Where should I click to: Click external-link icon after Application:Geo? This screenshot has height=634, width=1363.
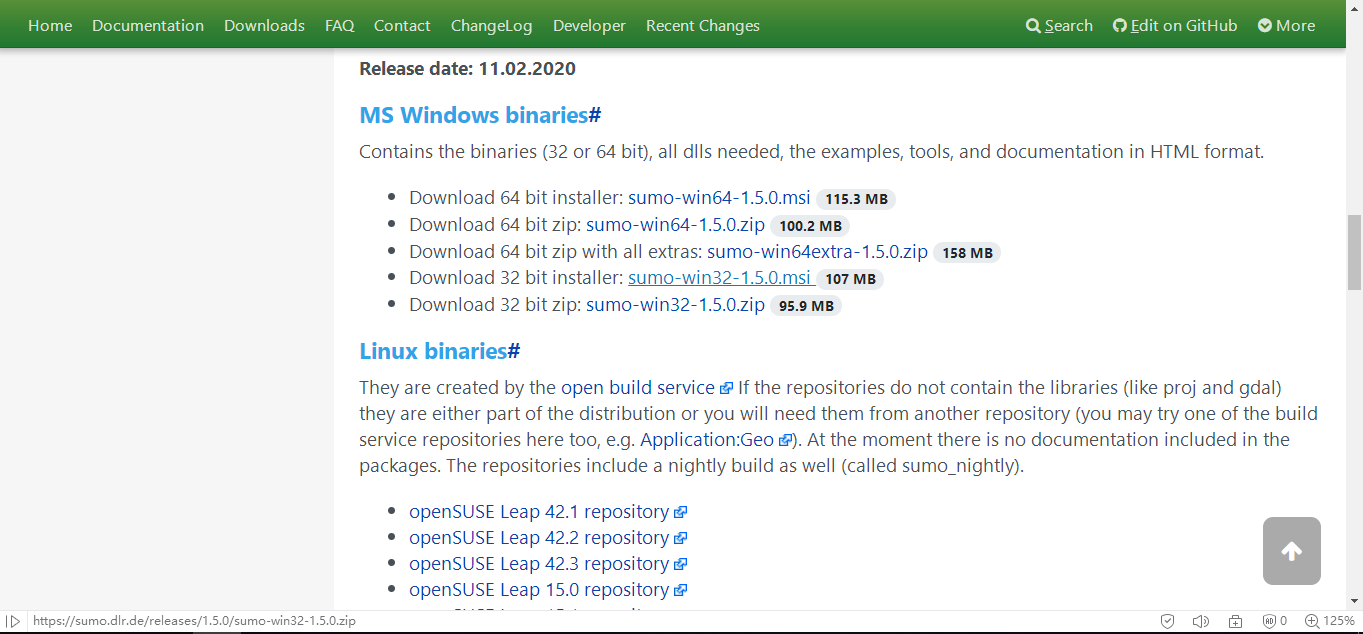(785, 440)
